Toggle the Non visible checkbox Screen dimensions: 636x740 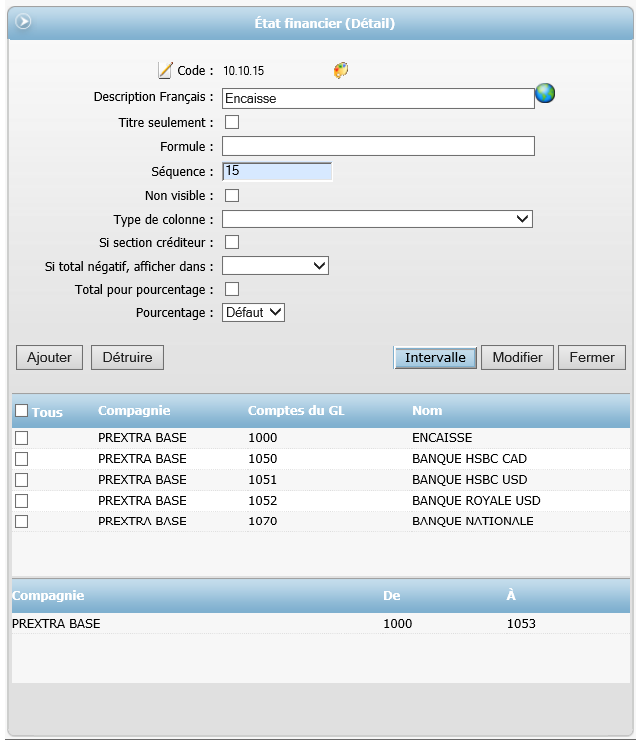click(x=232, y=196)
